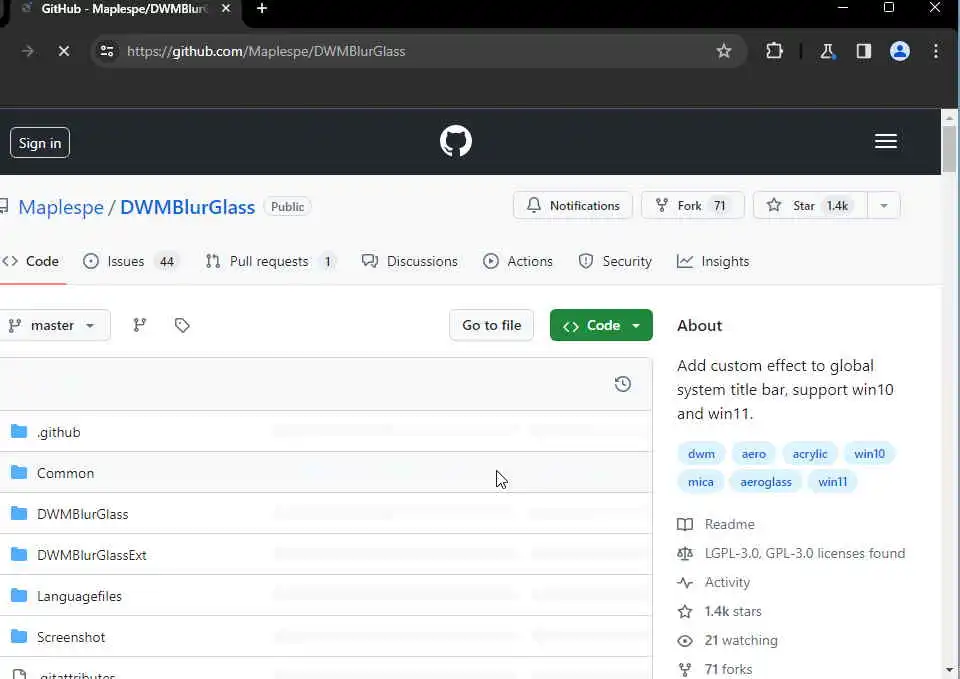Open the Chrome three-dot menu
The width and height of the screenshot is (960, 679).
point(936,51)
